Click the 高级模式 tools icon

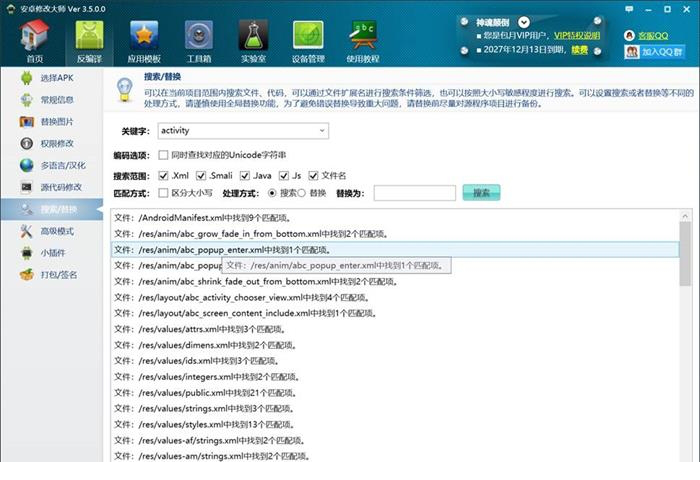click(26, 231)
